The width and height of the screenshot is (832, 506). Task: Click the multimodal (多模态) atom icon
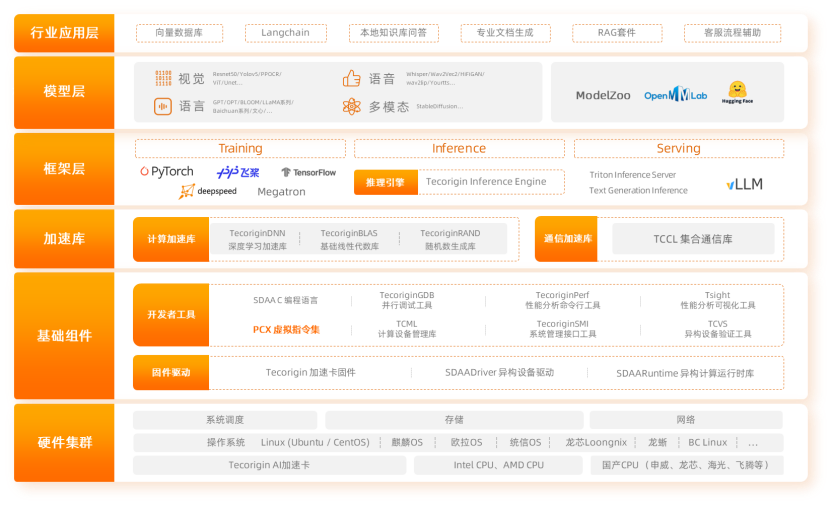coord(351,107)
